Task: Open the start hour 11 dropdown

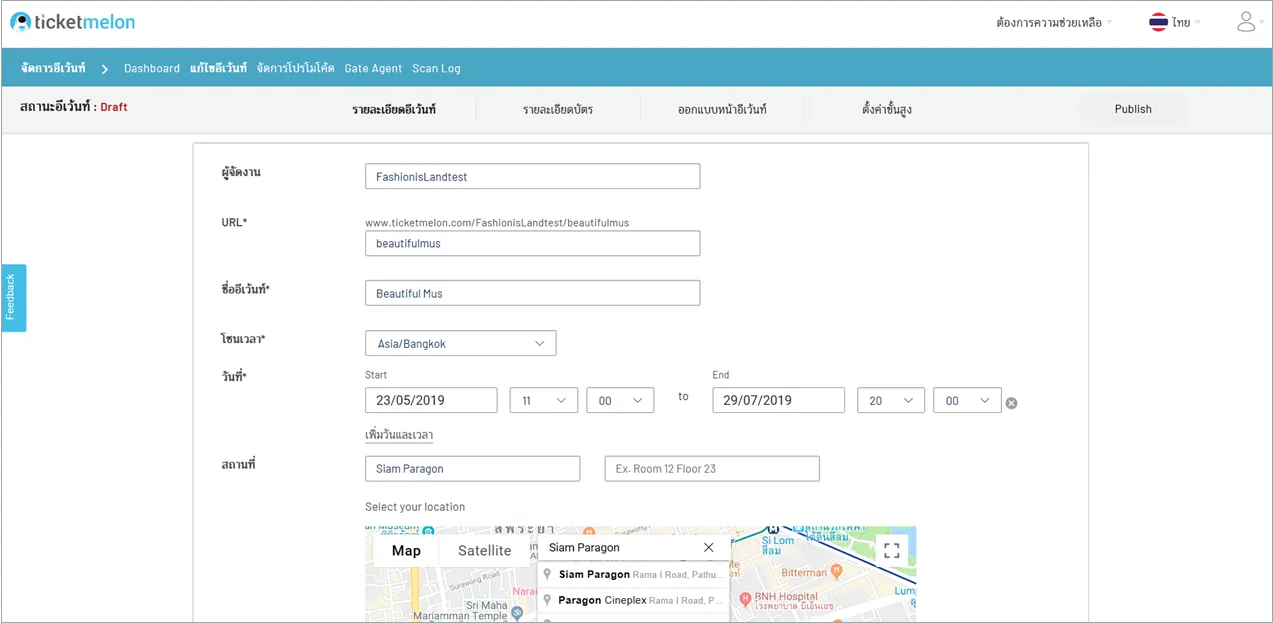Action: tap(543, 400)
